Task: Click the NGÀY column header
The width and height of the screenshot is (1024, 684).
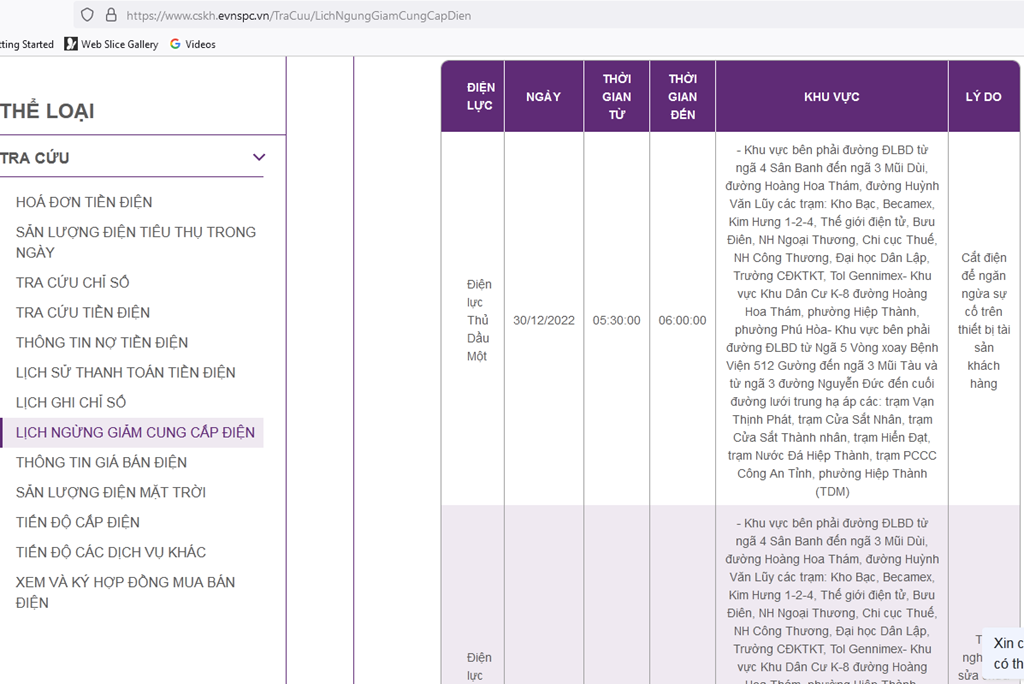Action: [x=543, y=97]
